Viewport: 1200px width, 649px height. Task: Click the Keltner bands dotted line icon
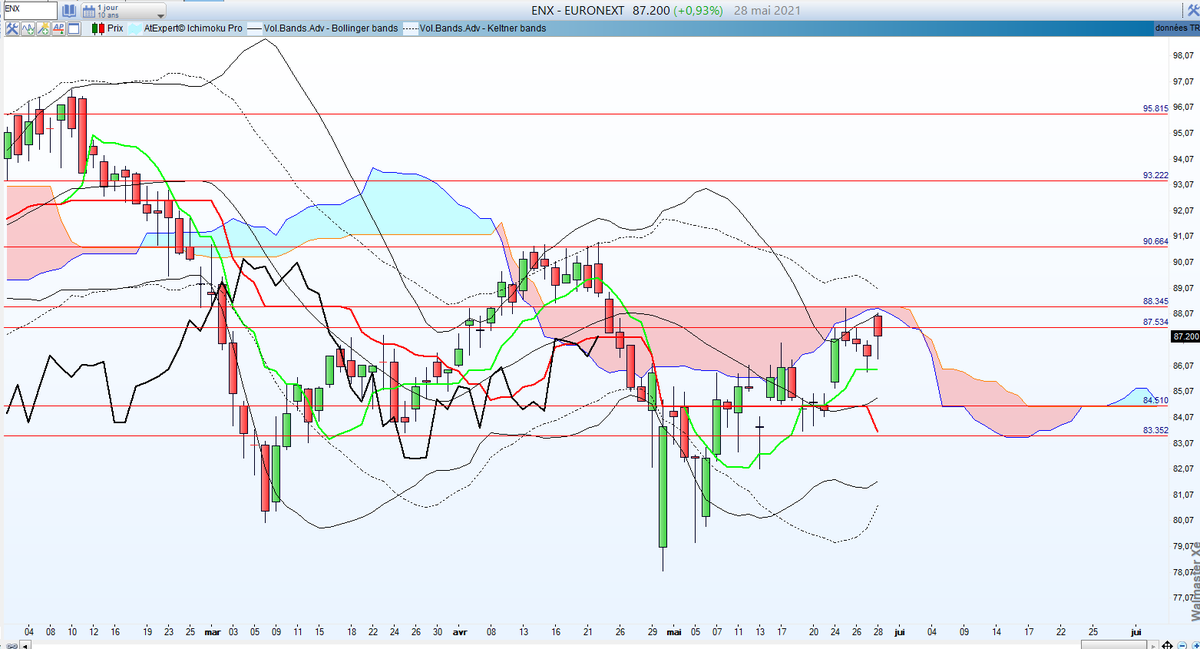[410, 28]
